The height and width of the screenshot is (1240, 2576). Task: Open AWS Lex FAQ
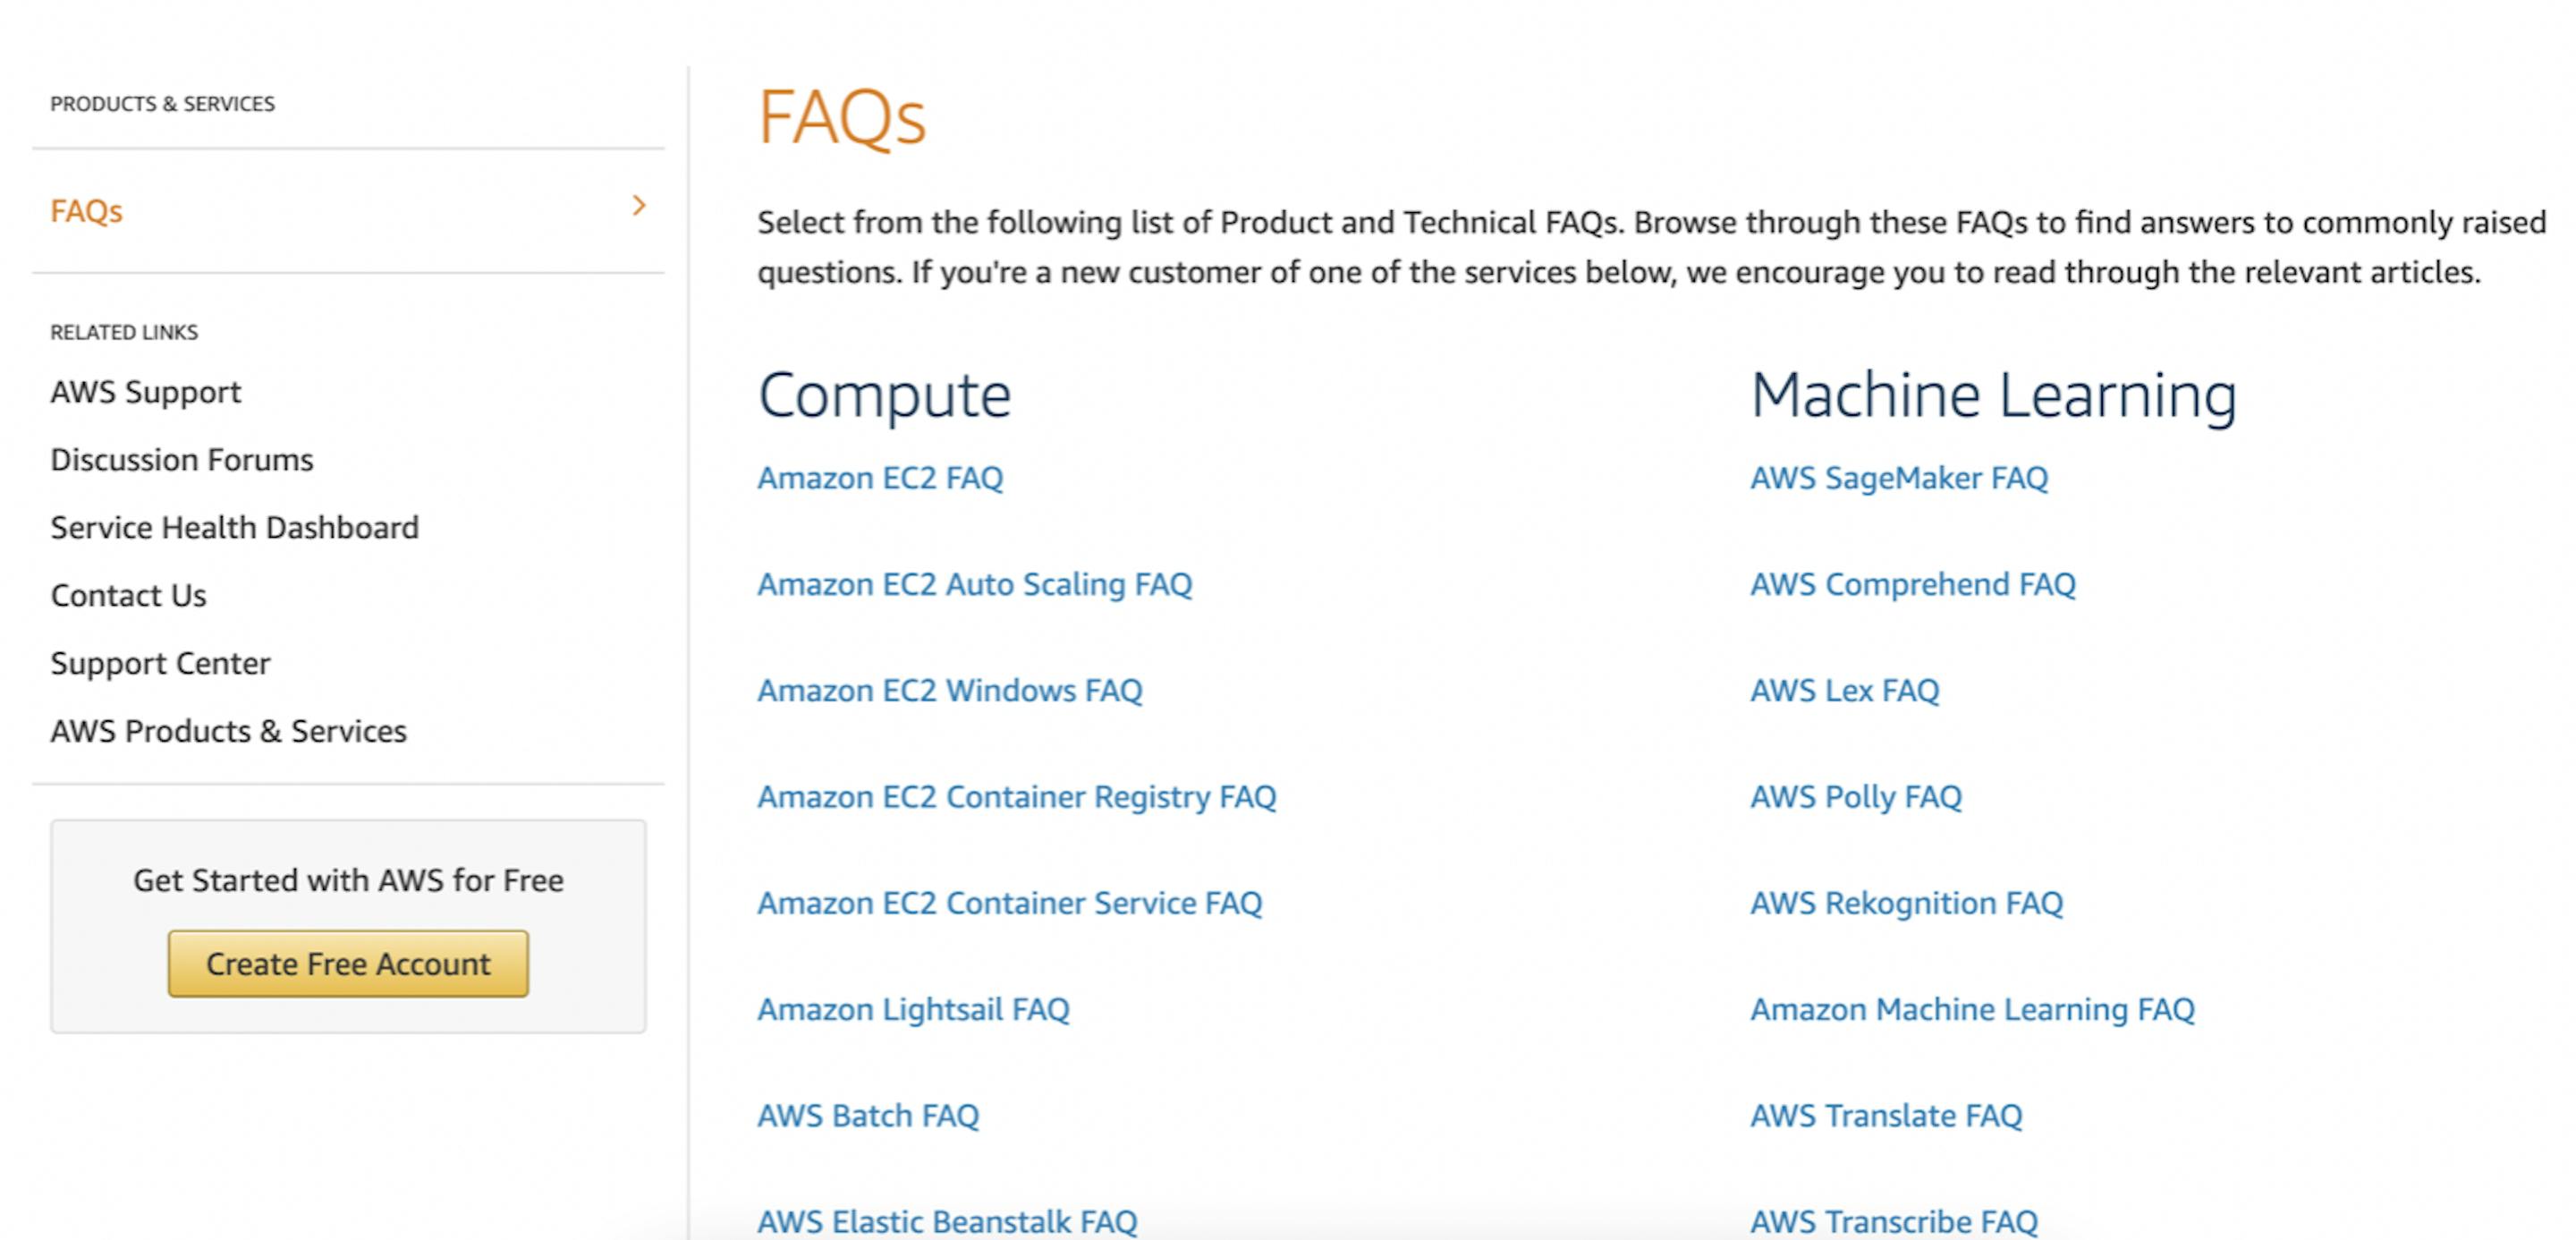(x=1845, y=690)
